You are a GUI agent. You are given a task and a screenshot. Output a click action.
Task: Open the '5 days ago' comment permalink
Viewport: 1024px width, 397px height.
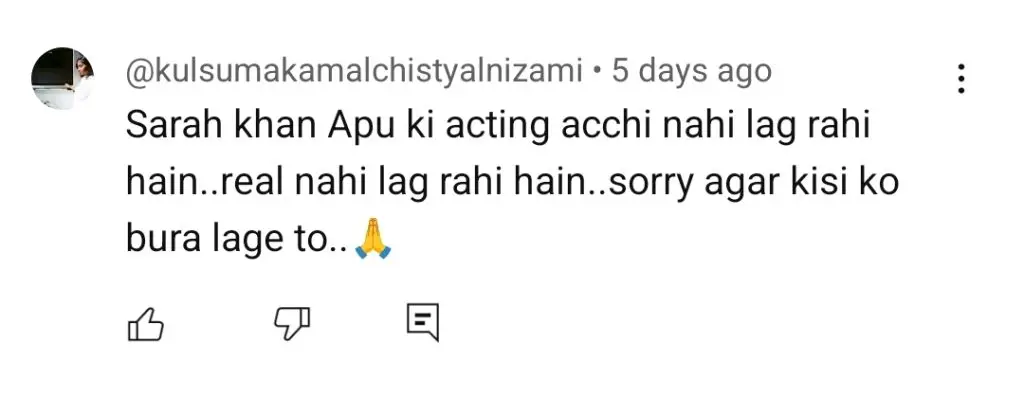point(691,72)
